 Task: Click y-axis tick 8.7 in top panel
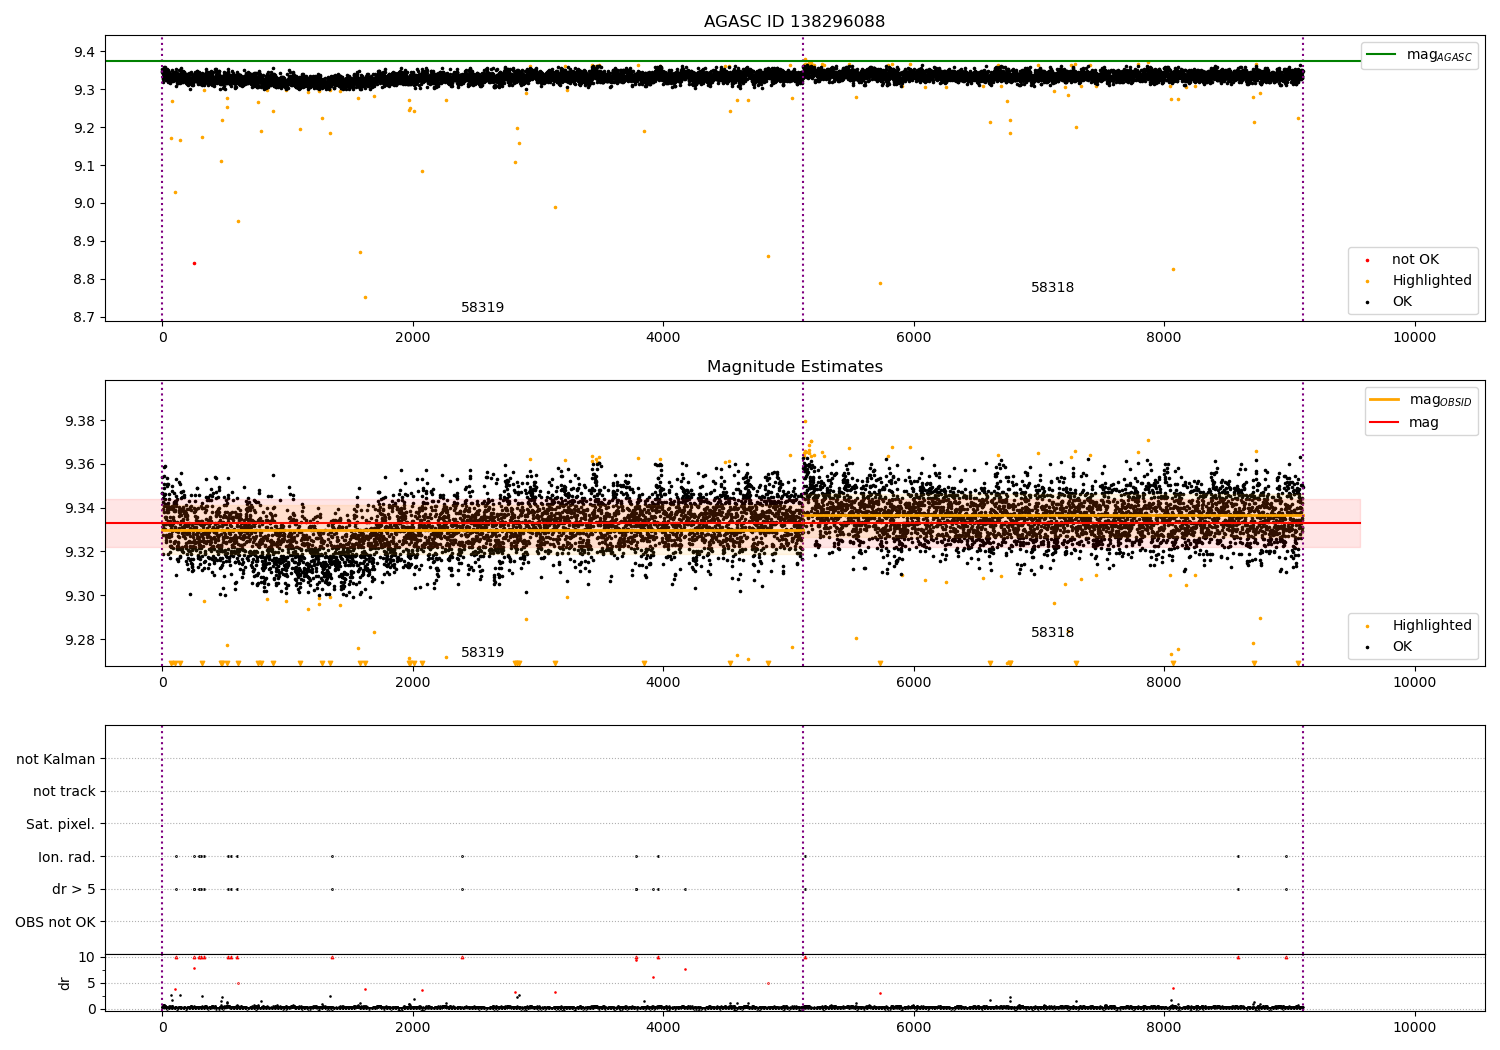tap(85, 318)
